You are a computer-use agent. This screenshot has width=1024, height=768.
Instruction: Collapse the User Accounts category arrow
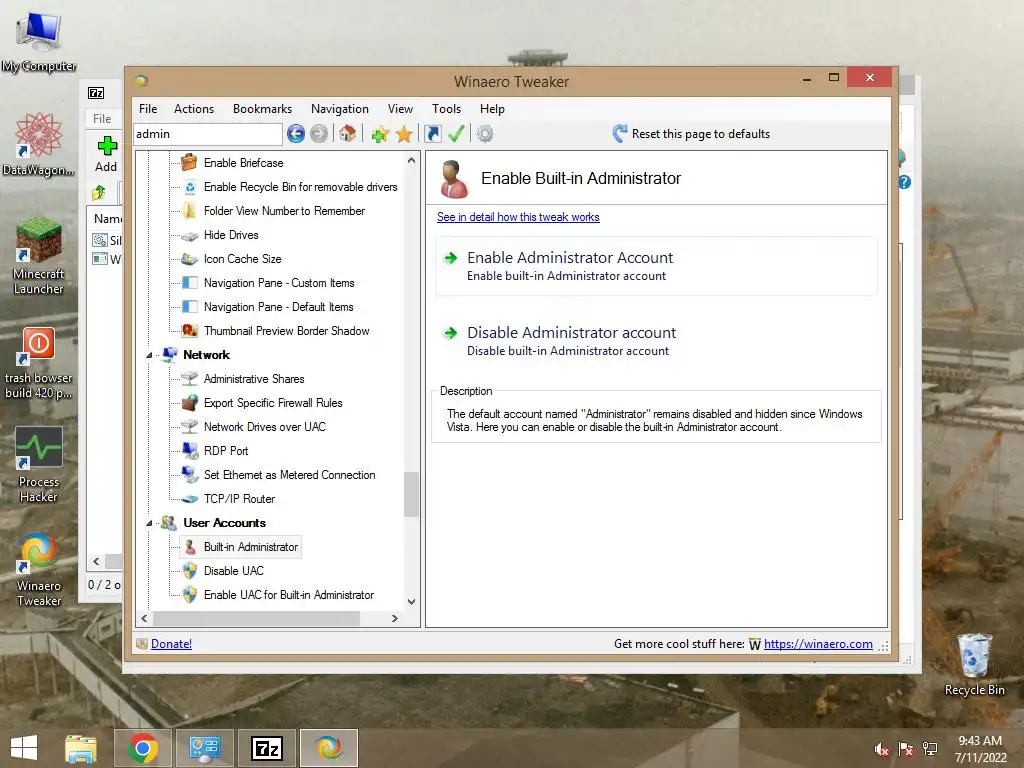(x=150, y=523)
